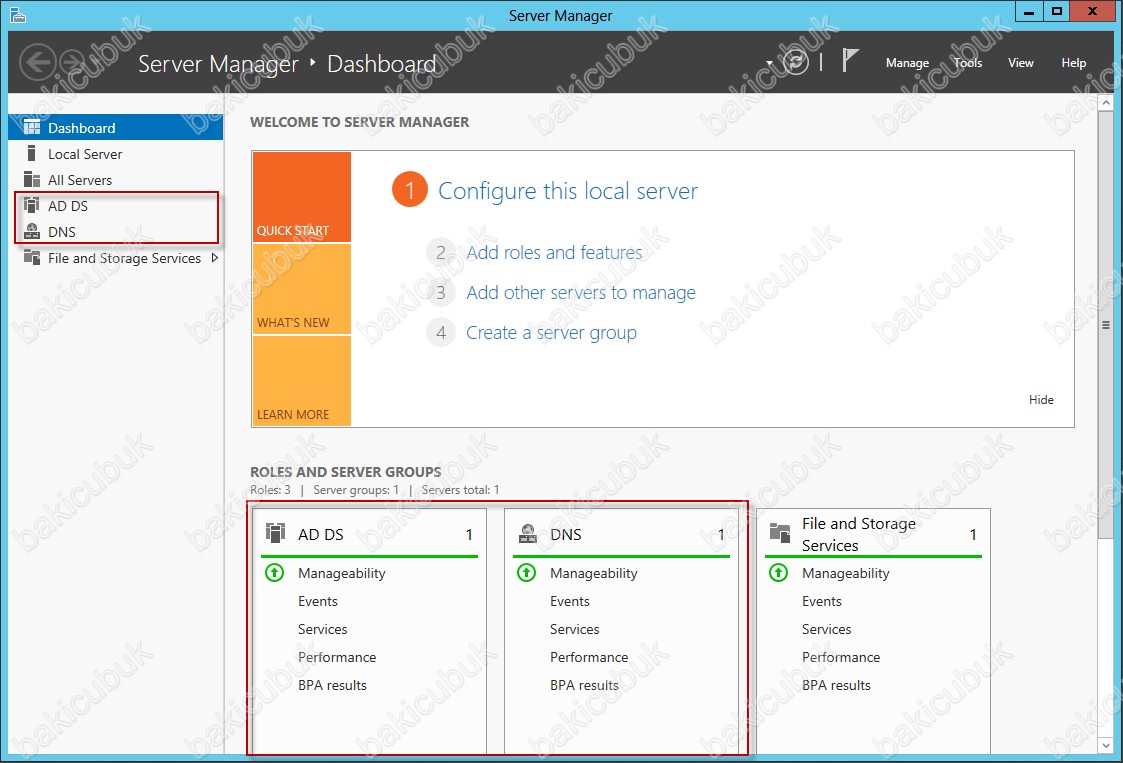Viewport: 1123px width, 763px height.
Task: Click the DNS tile icon
Action: pyautogui.click(x=528, y=534)
